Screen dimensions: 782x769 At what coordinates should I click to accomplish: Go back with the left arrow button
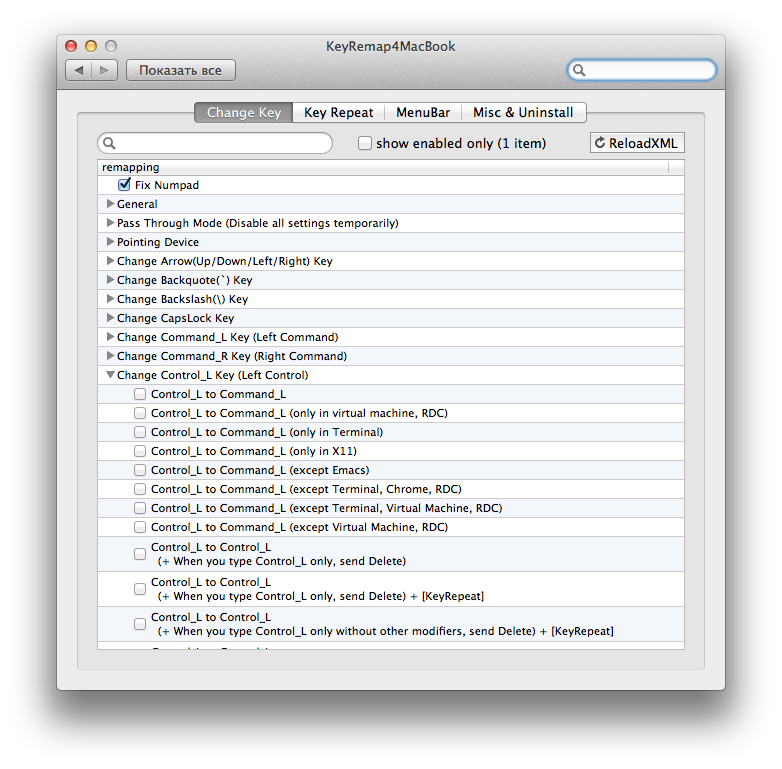click(x=78, y=70)
